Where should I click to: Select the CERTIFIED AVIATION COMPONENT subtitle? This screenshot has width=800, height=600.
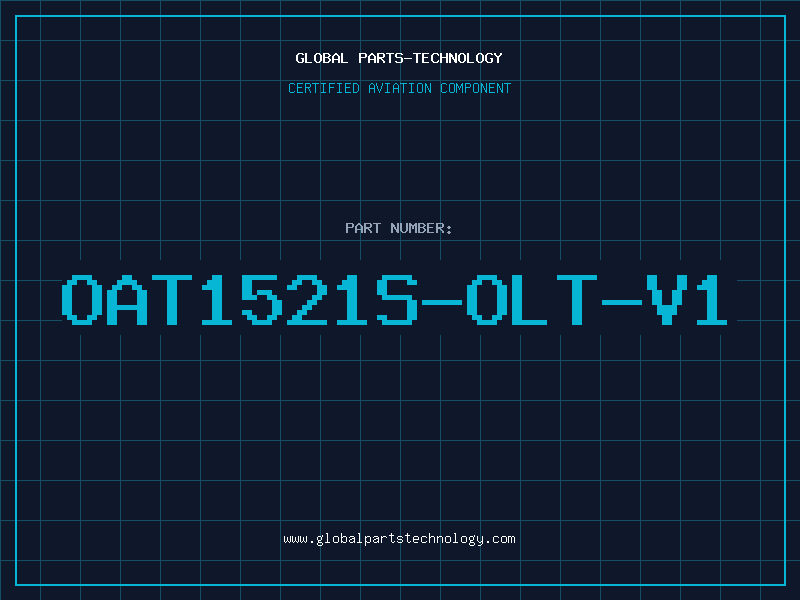coord(399,88)
